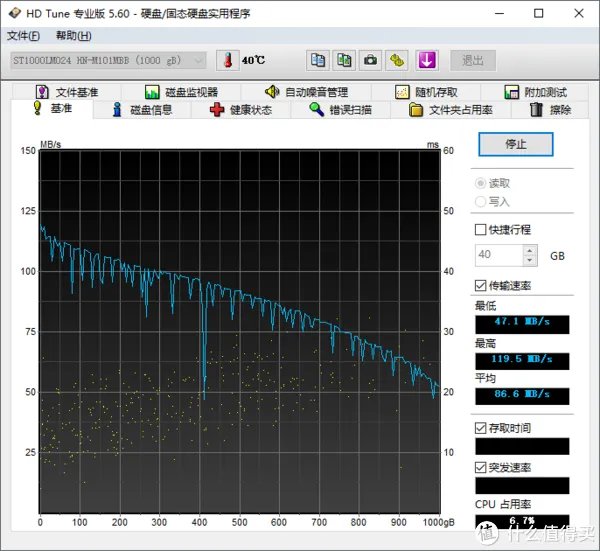Click the HD Tune app icon in title bar

point(15,13)
